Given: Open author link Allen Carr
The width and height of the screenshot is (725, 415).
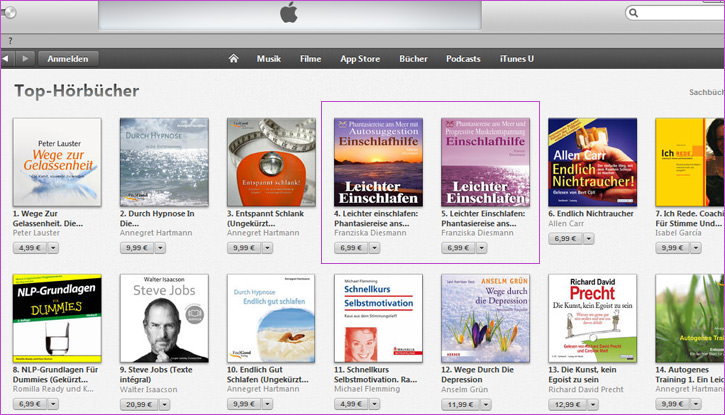Looking at the screenshot, I should [566, 223].
